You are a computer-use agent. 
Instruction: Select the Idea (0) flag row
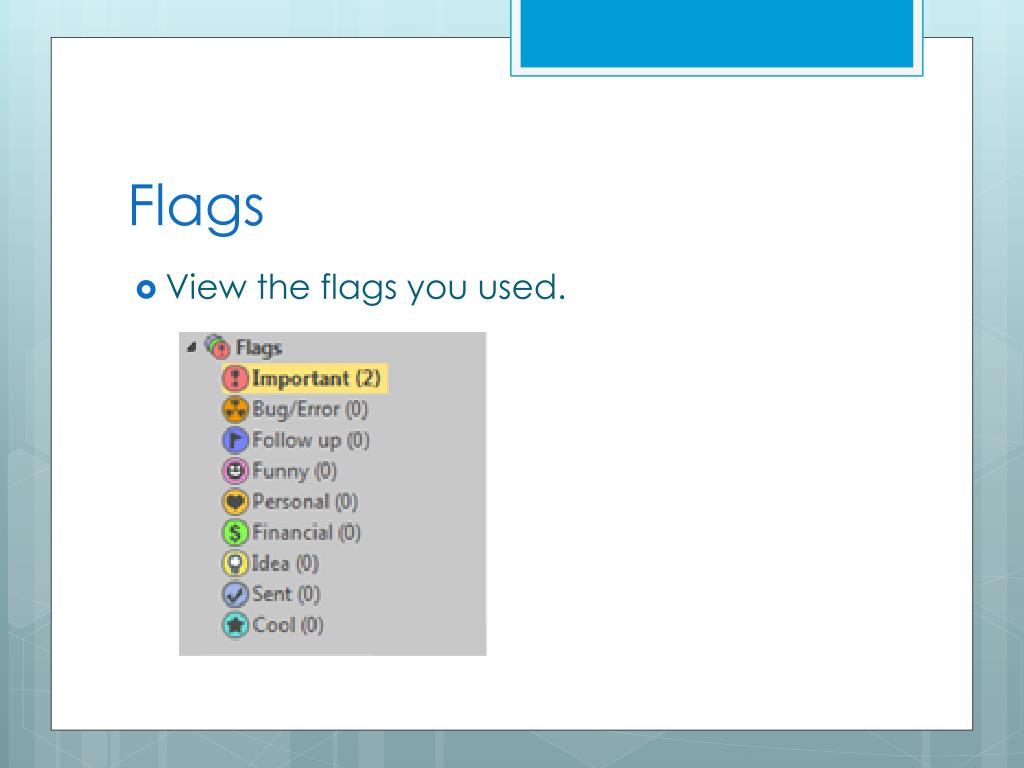tap(270, 563)
